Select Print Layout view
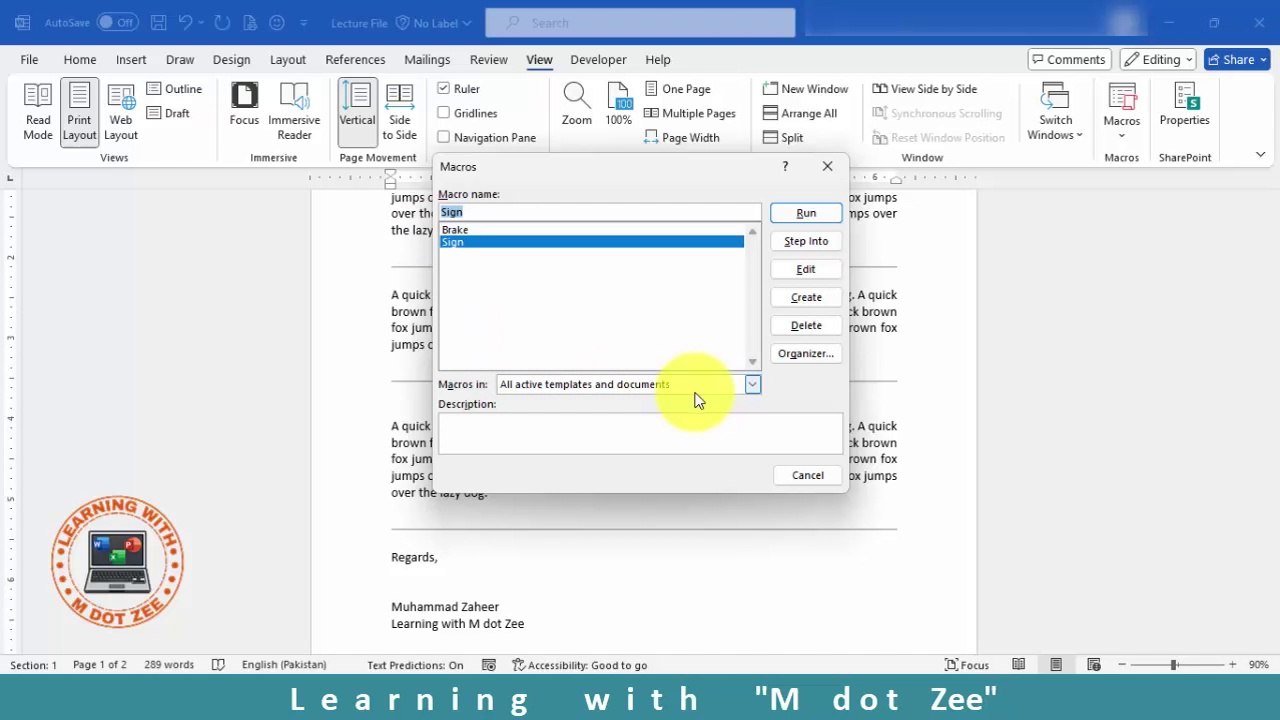The image size is (1280, 720). [x=79, y=112]
